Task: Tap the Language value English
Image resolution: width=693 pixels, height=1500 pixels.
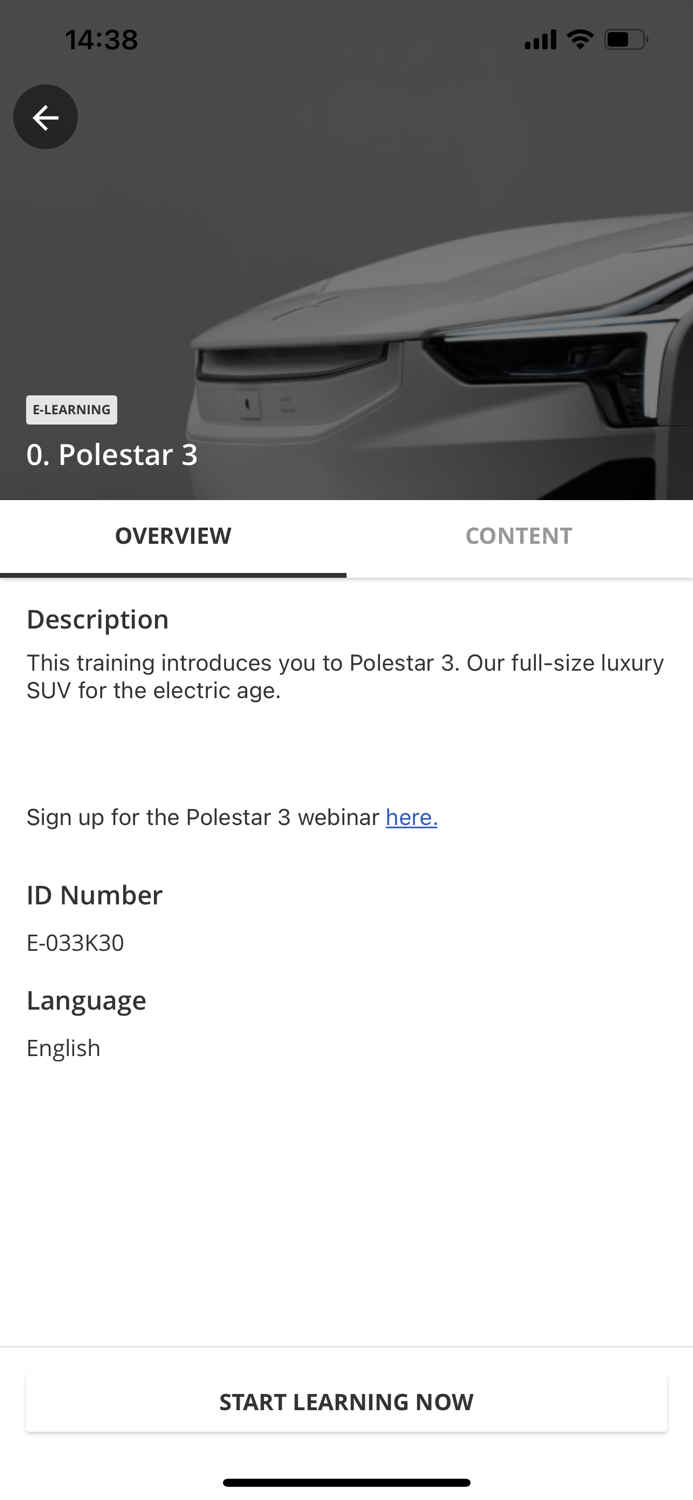Action: [63, 1048]
